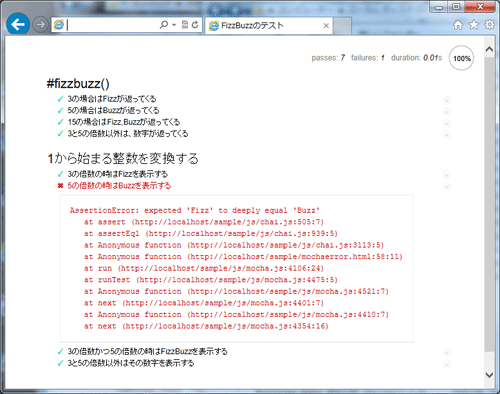Click the passes: 7 link

(328, 58)
